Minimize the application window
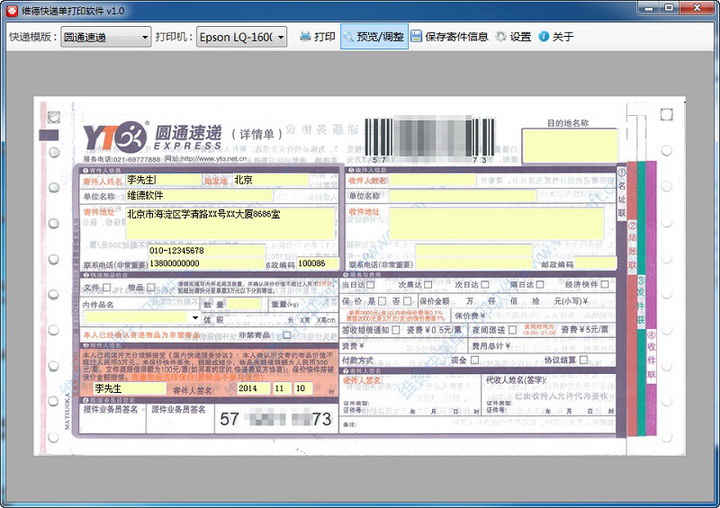720x508 pixels. point(648,8)
